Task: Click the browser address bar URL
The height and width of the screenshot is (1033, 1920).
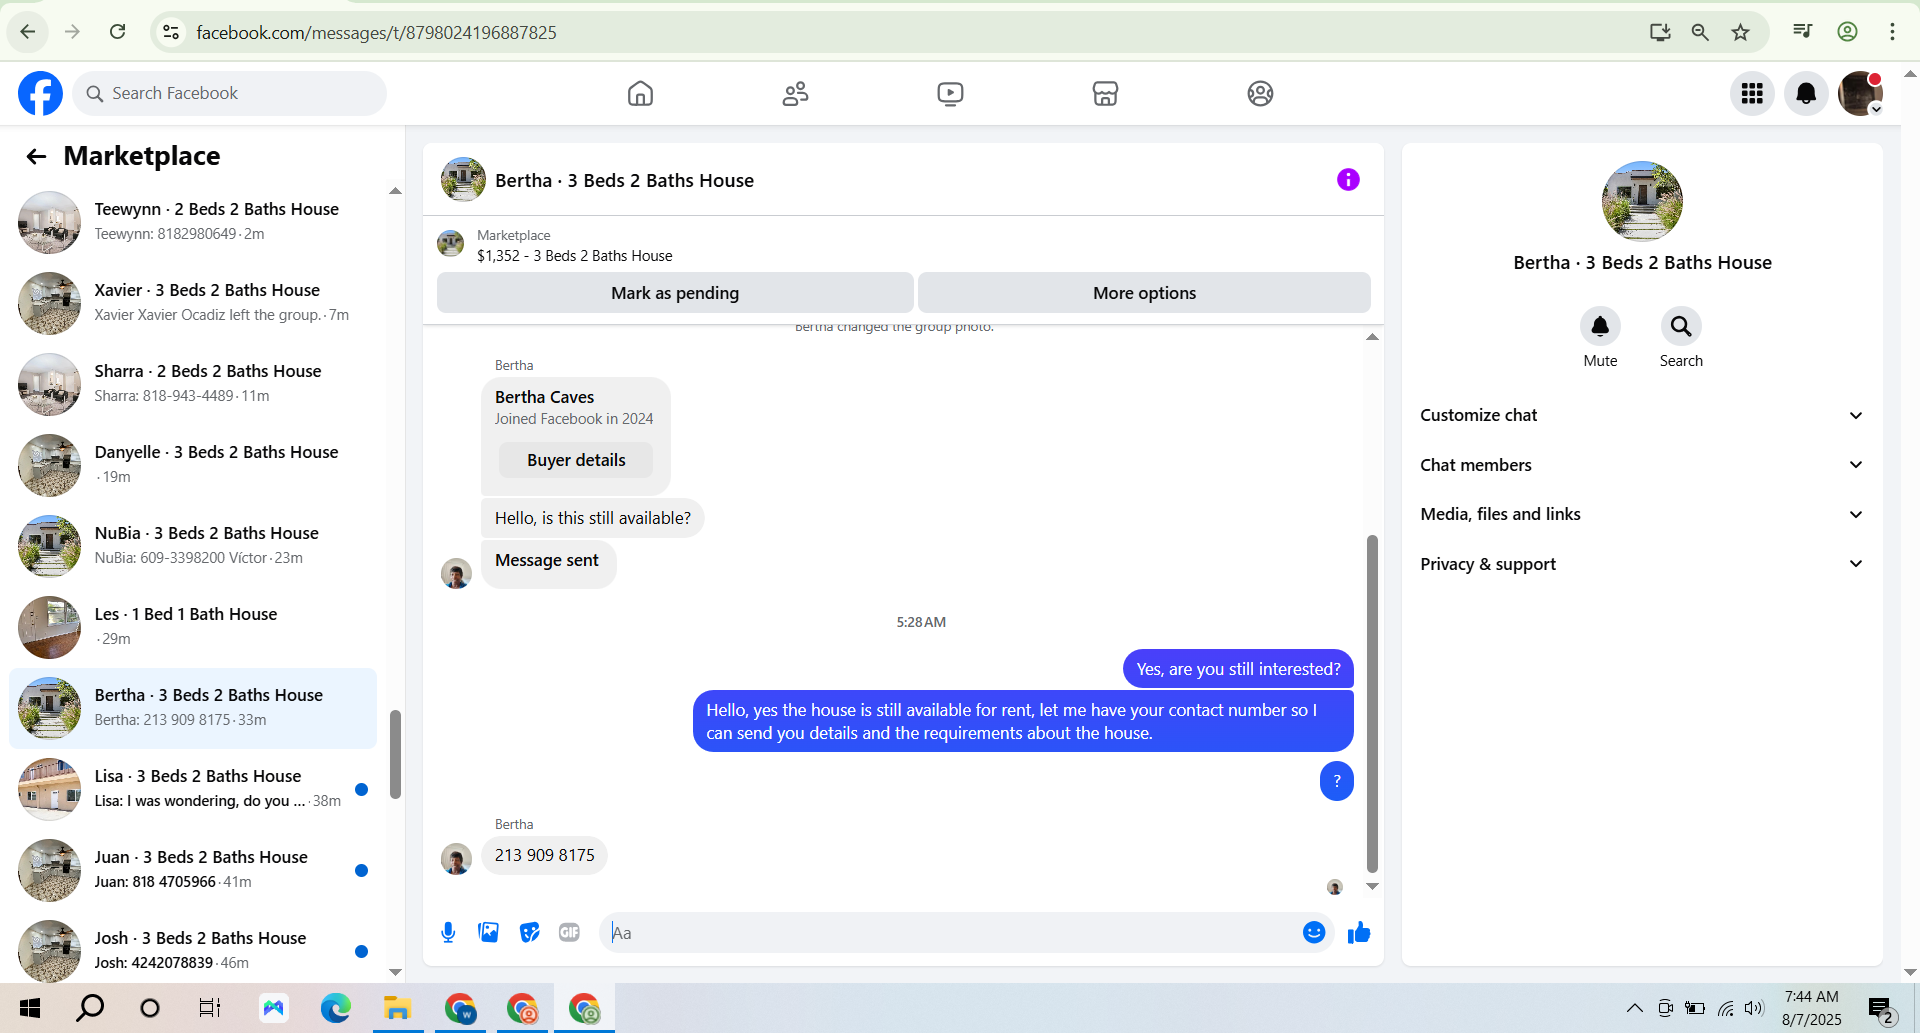Action: pos(376,32)
